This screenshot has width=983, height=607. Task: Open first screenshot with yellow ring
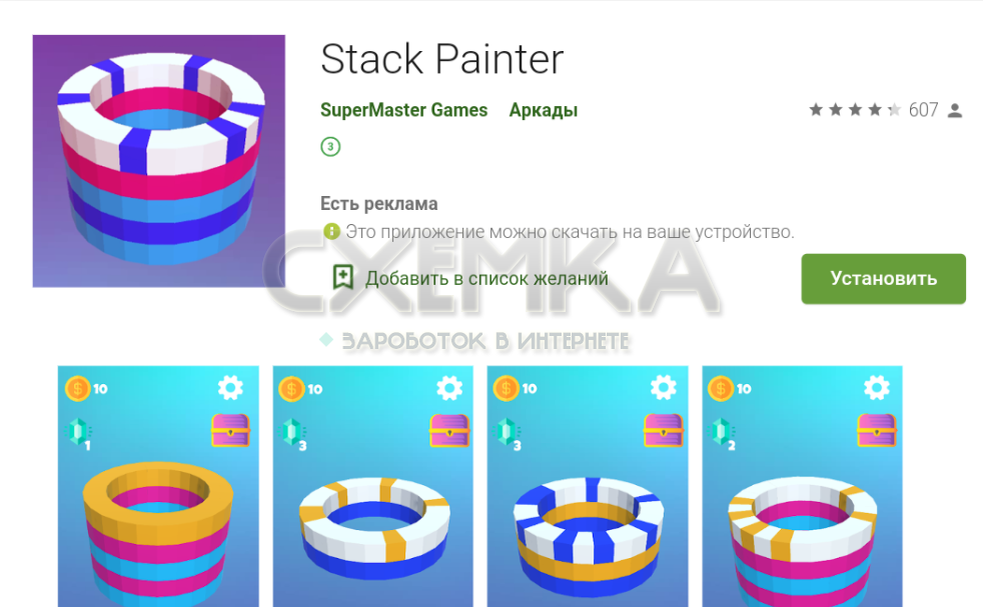(159, 486)
